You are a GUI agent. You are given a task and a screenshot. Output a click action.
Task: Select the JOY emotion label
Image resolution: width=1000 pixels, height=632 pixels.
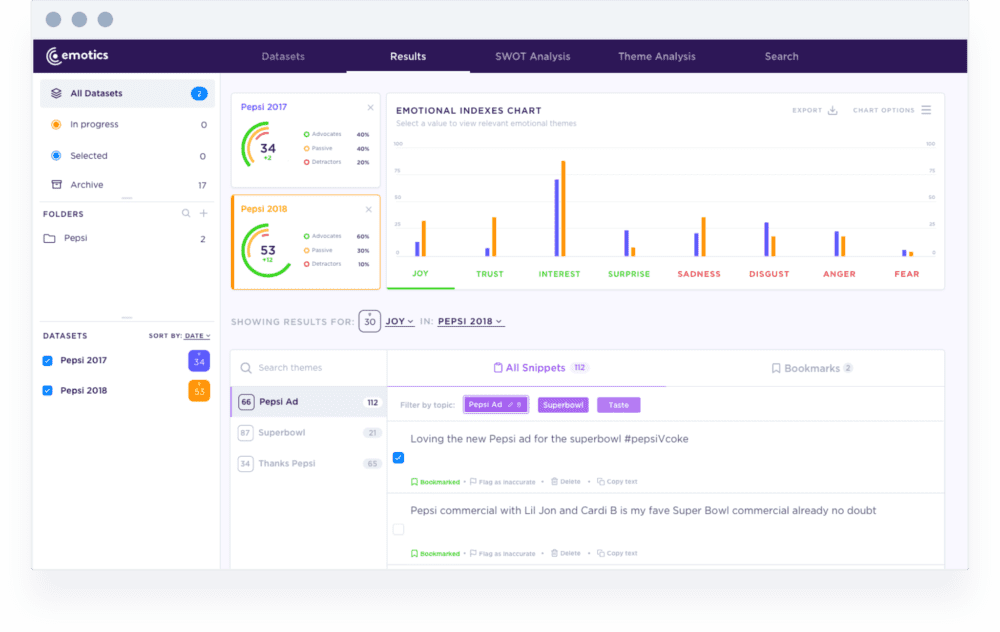pos(420,274)
